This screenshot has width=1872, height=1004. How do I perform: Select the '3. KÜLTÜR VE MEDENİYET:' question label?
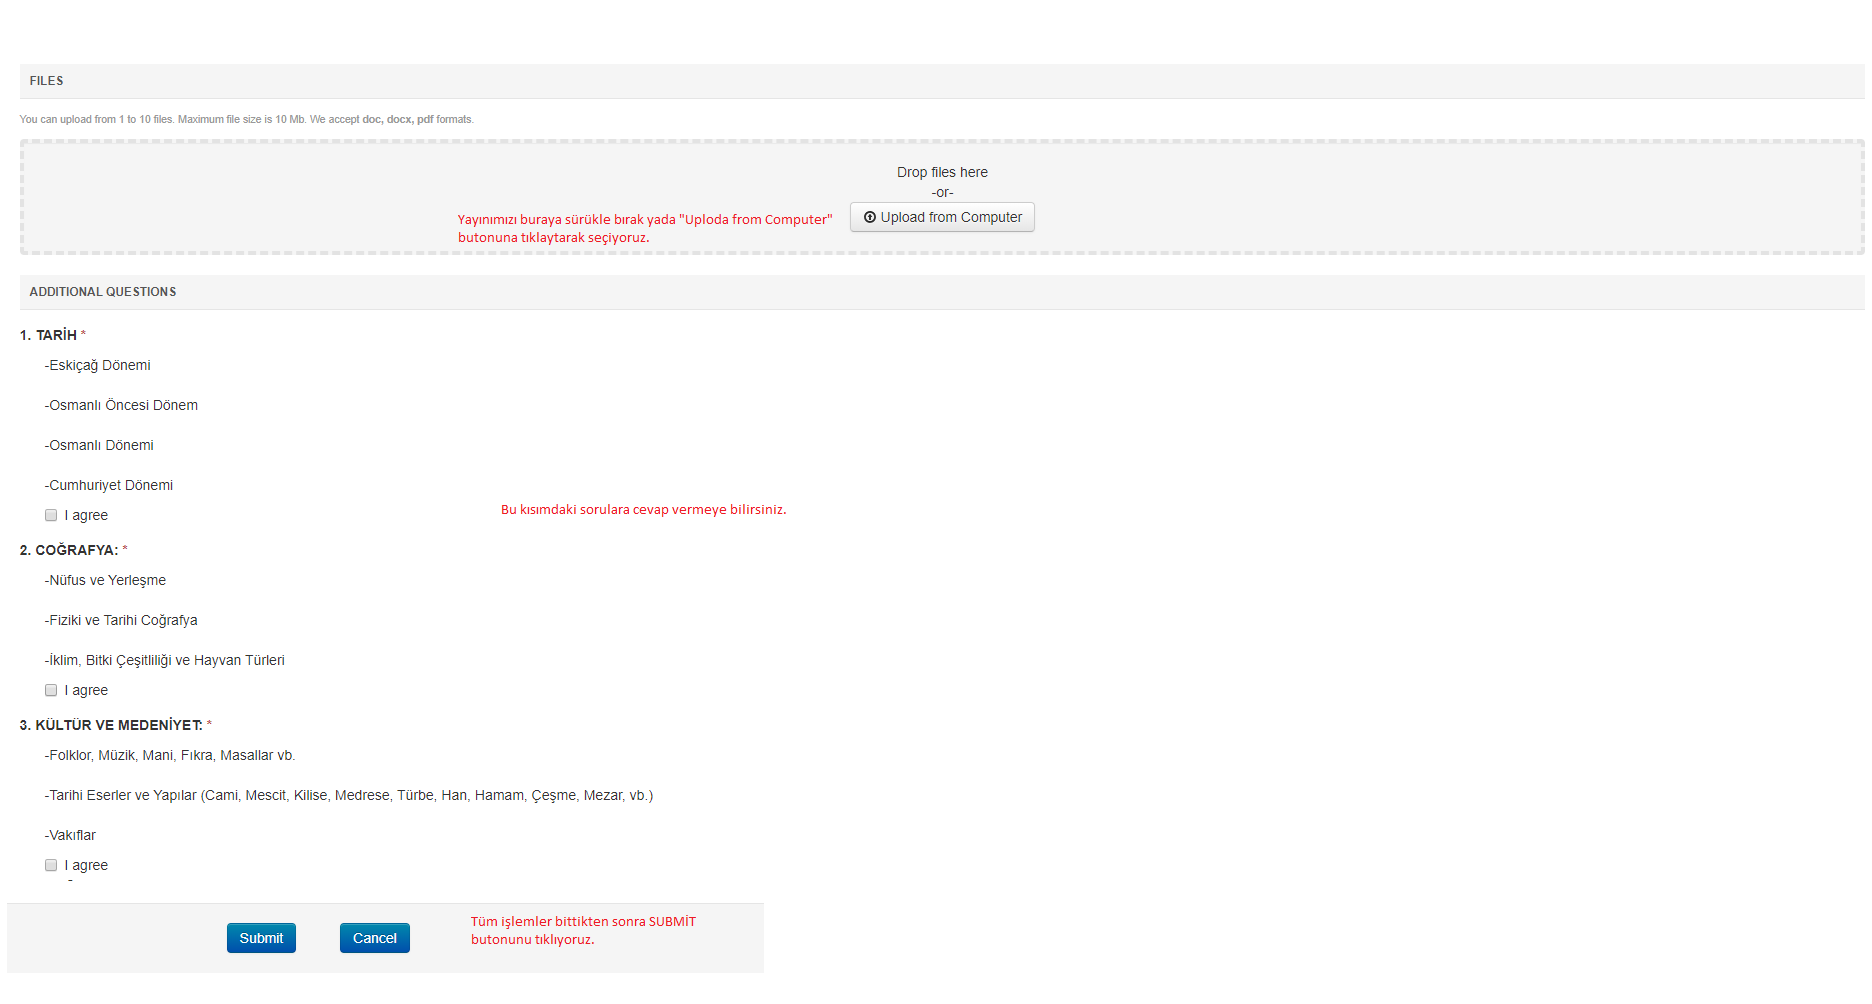coord(111,725)
